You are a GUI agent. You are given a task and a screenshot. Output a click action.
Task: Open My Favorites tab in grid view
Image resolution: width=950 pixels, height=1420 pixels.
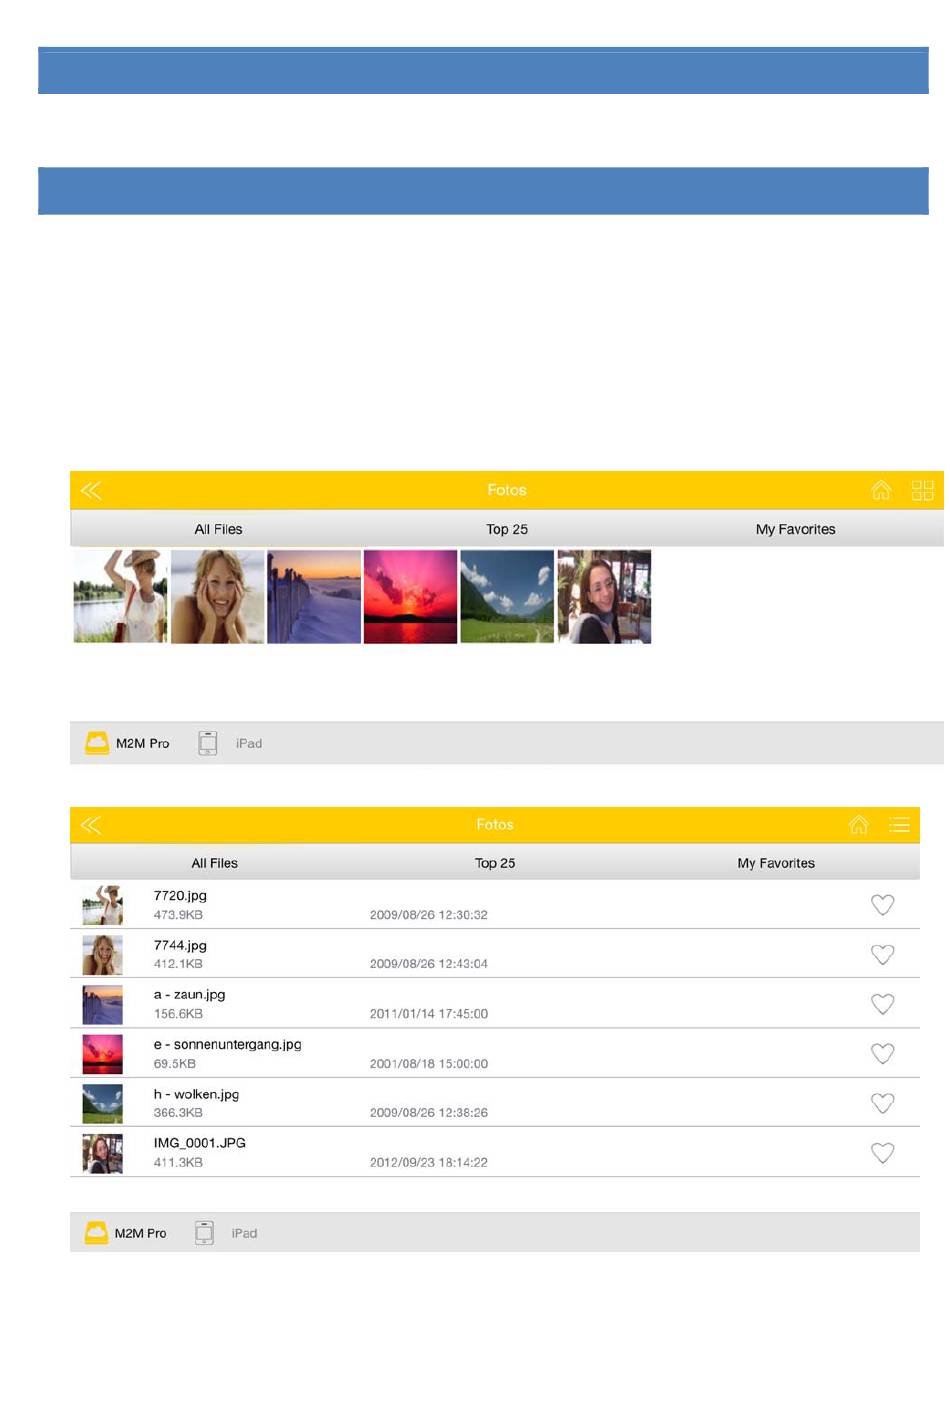[x=795, y=529]
